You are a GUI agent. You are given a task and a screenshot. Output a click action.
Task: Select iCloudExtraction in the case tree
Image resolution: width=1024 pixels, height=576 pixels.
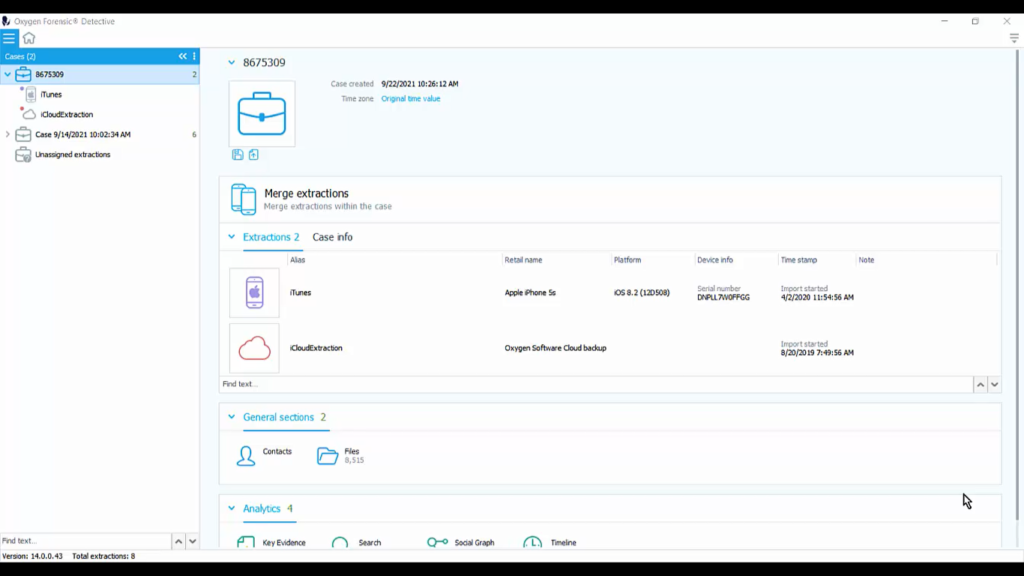[x=67, y=114]
